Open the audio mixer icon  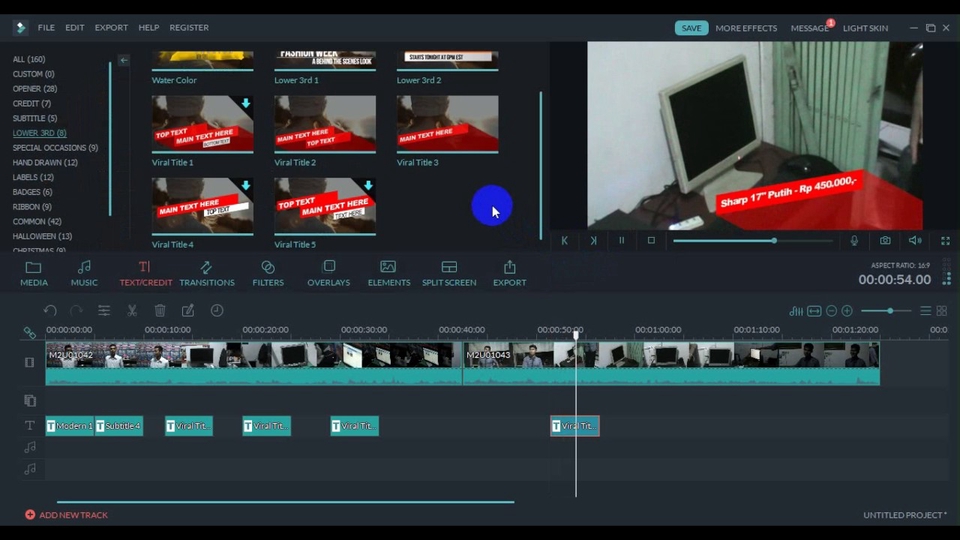coord(796,311)
